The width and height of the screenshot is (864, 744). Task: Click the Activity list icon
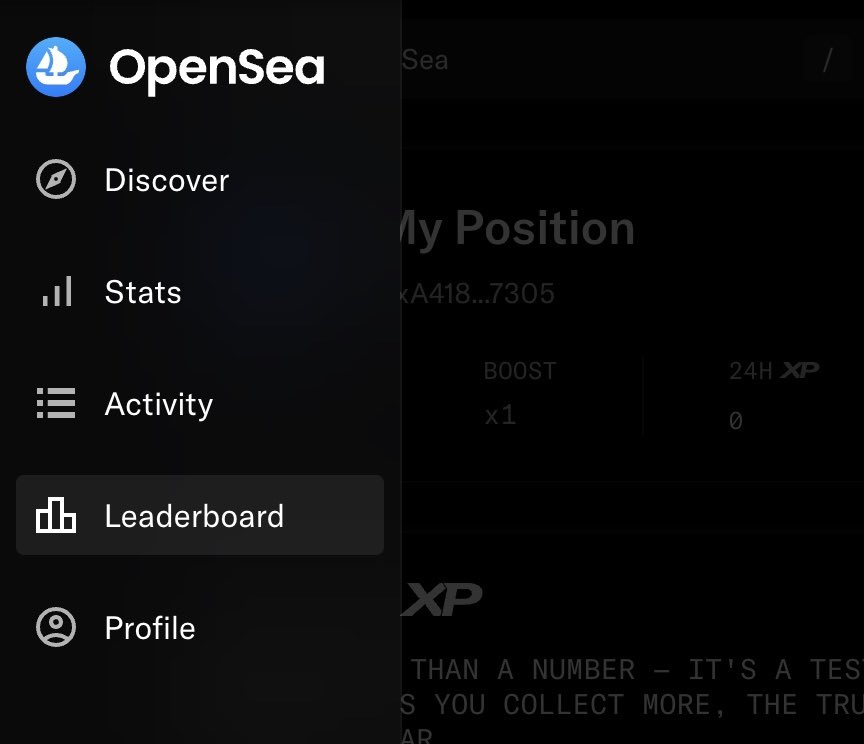56,404
